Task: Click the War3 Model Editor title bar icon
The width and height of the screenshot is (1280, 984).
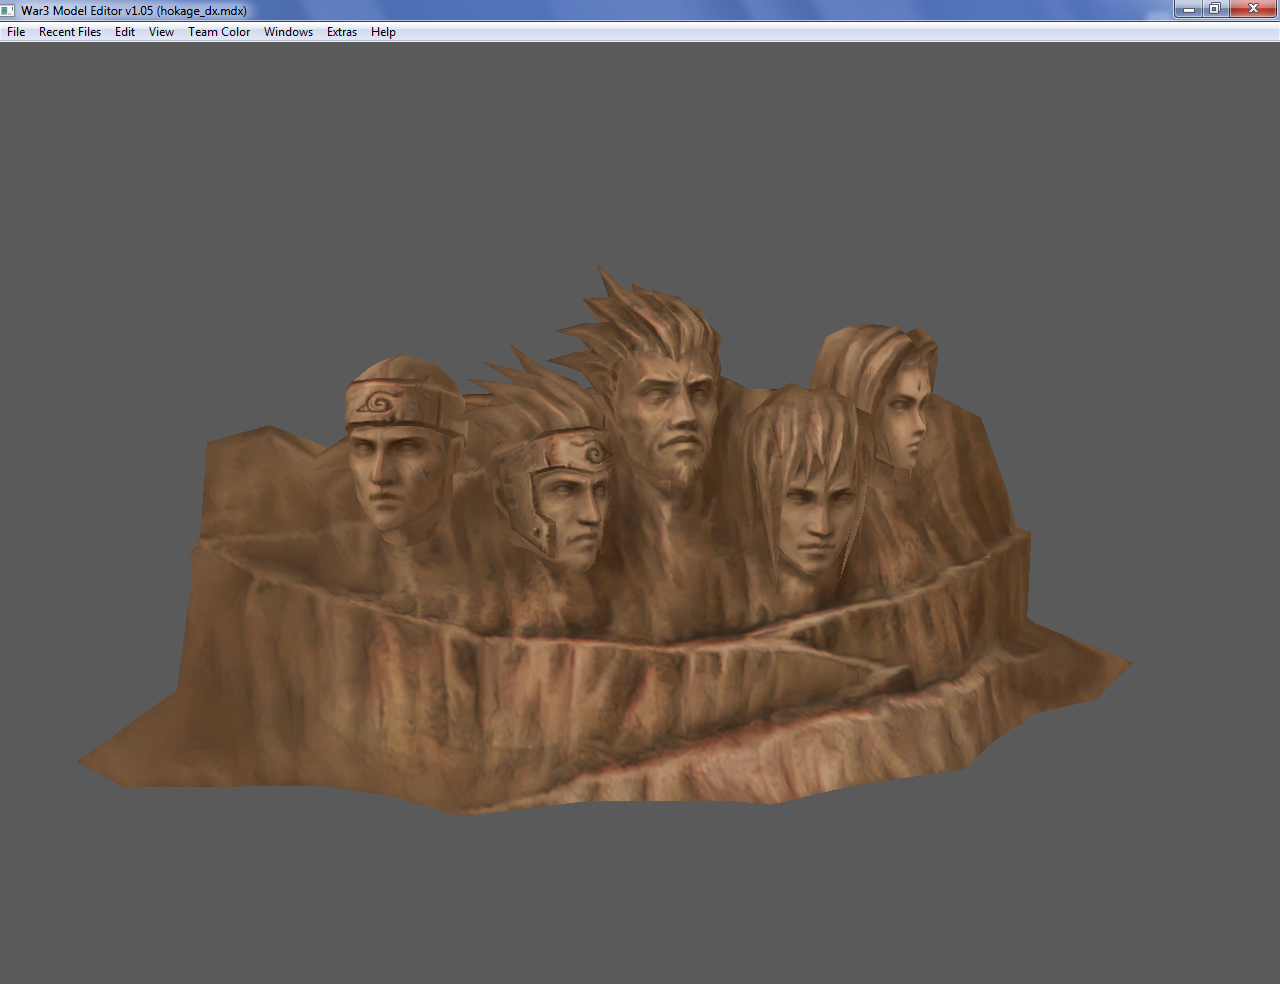Action: pos(9,10)
